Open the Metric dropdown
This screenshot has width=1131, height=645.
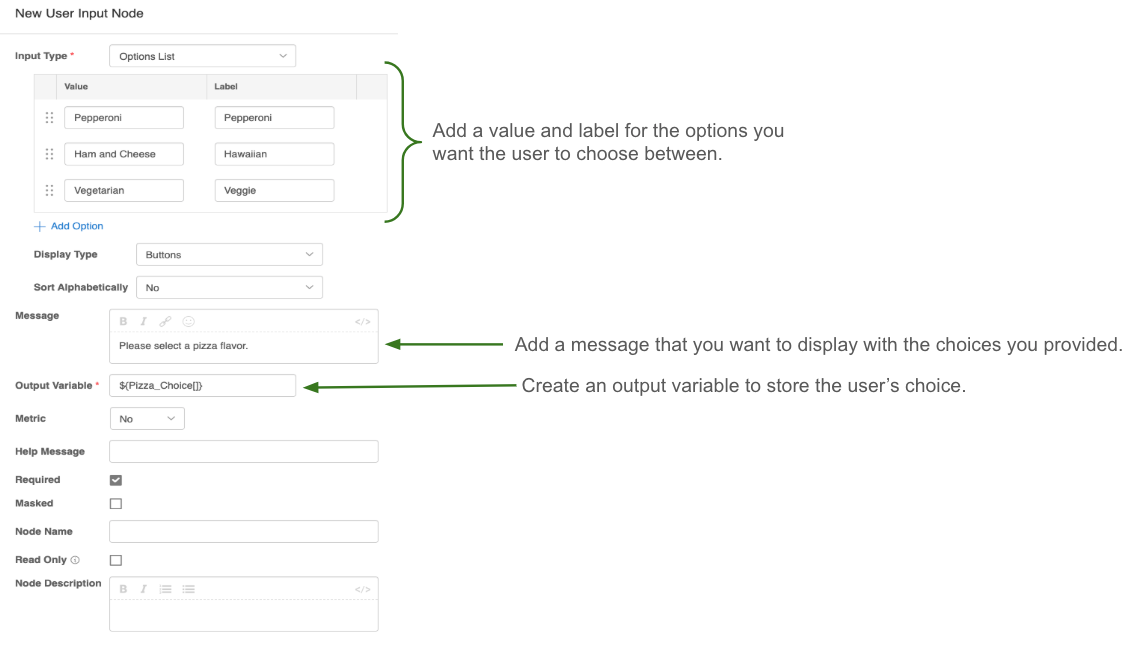(147, 419)
